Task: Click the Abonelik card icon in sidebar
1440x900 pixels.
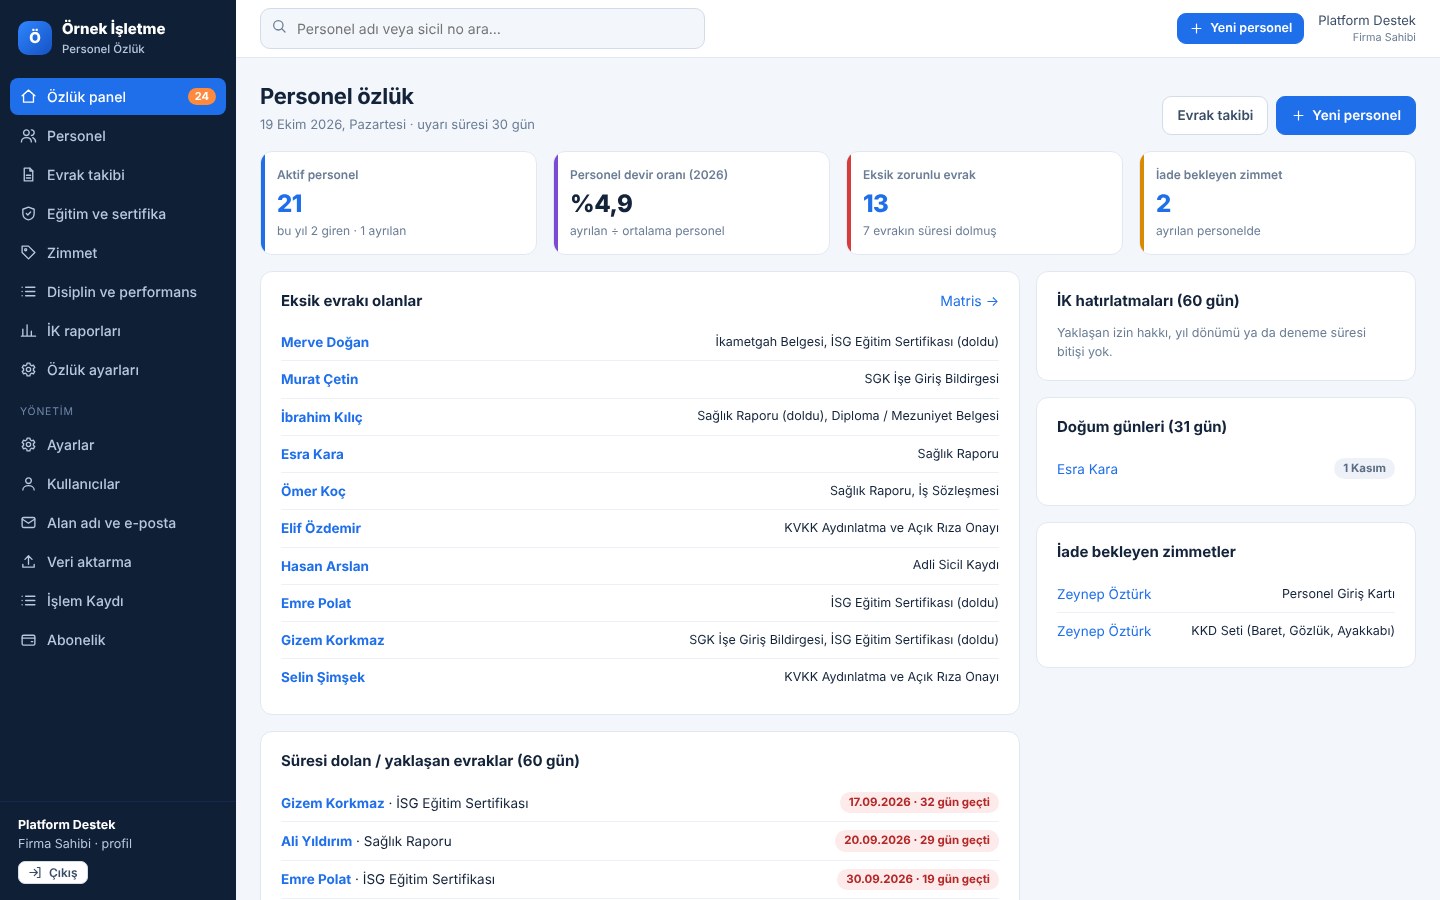Action: 28,640
